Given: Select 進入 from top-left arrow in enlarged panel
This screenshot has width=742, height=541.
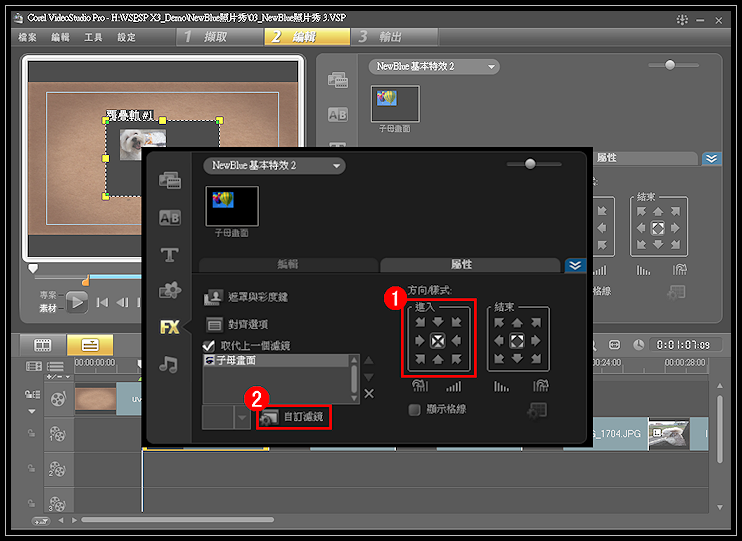Looking at the screenshot, I should pyautogui.click(x=420, y=322).
